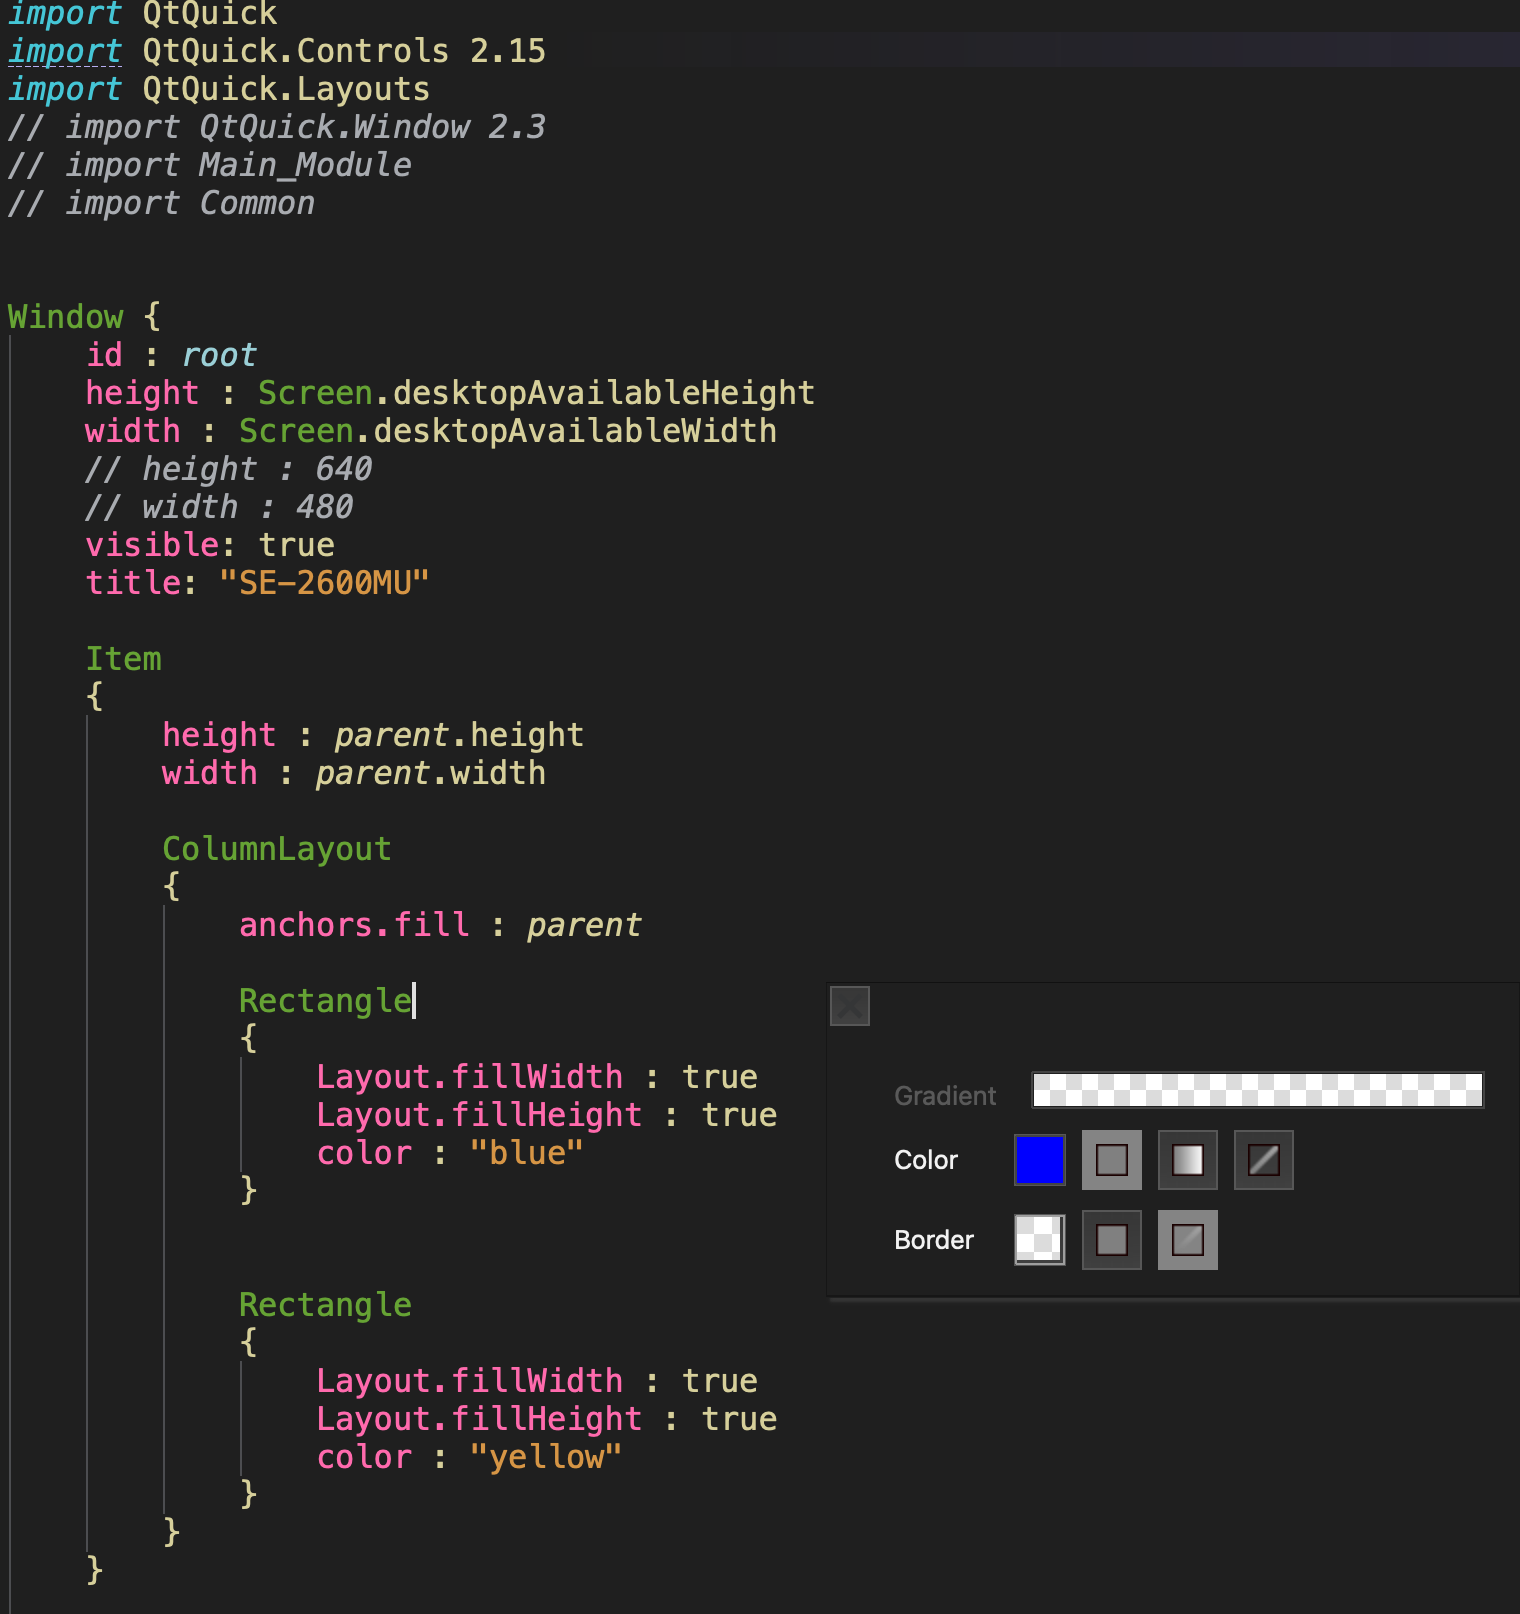Click the commented '// width : 480' line

point(219,507)
